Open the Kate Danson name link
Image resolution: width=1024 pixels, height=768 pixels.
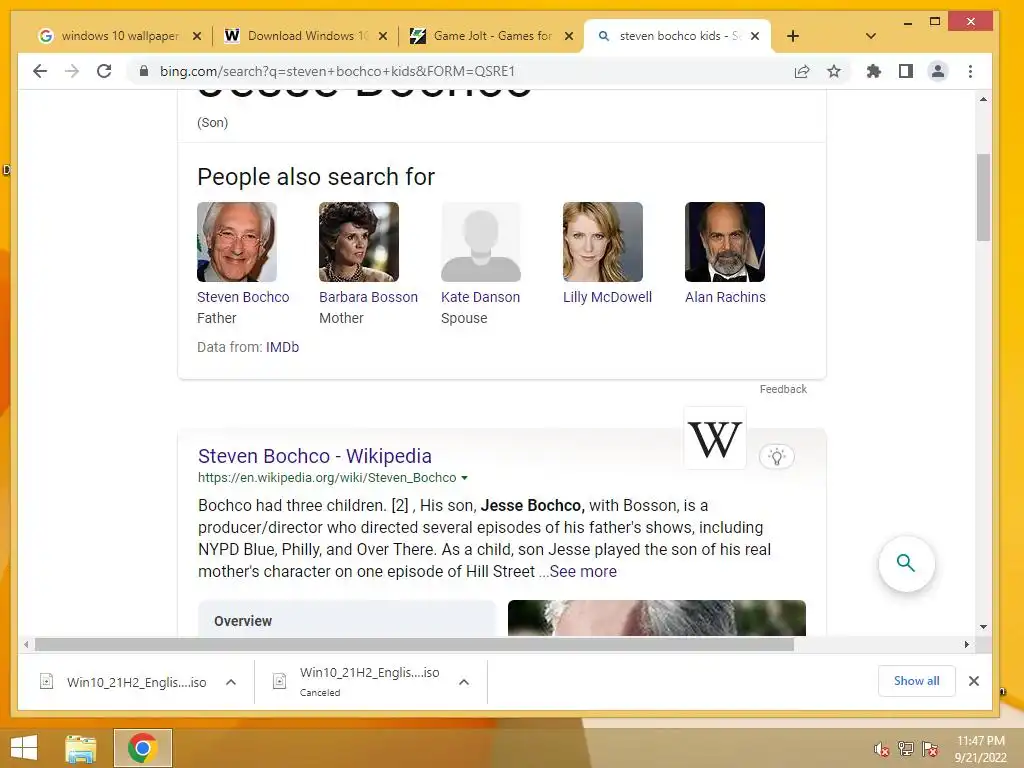pyautogui.click(x=481, y=297)
